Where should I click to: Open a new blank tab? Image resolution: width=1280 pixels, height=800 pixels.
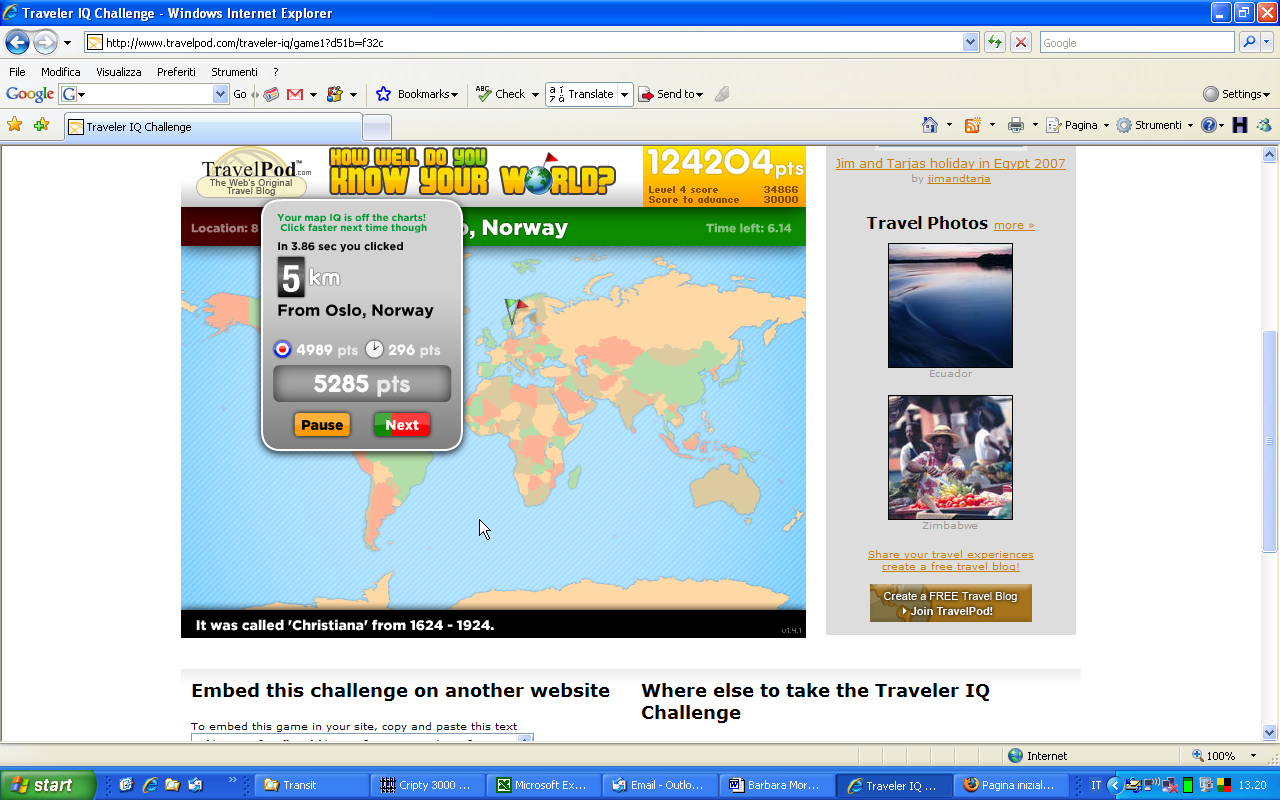pyautogui.click(x=376, y=127)
